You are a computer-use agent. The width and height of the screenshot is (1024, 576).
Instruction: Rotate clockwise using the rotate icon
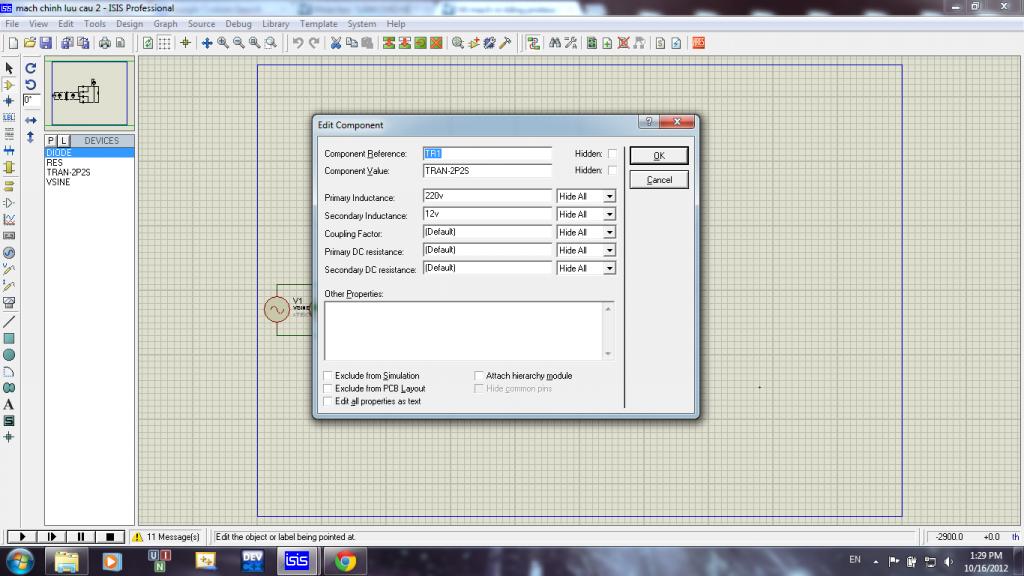[31, 68]
